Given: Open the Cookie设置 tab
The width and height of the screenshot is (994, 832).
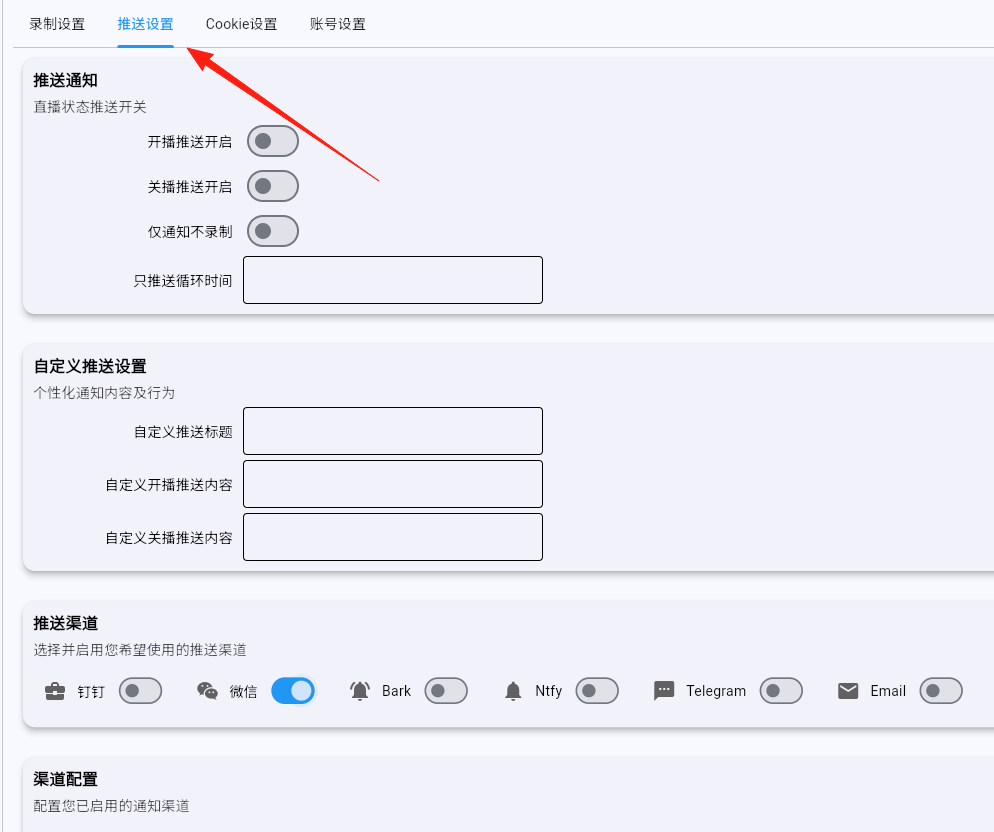Looking at the screenshot, I should coord(241,24).
